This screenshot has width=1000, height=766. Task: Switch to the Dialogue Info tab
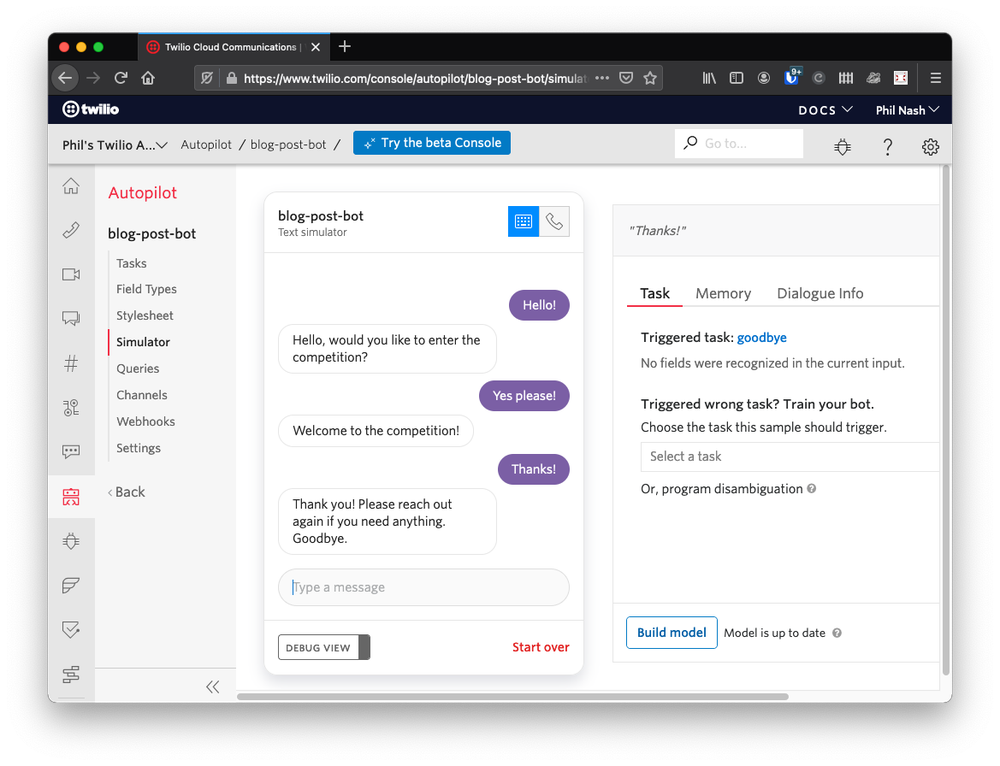(x=820, y=293)
